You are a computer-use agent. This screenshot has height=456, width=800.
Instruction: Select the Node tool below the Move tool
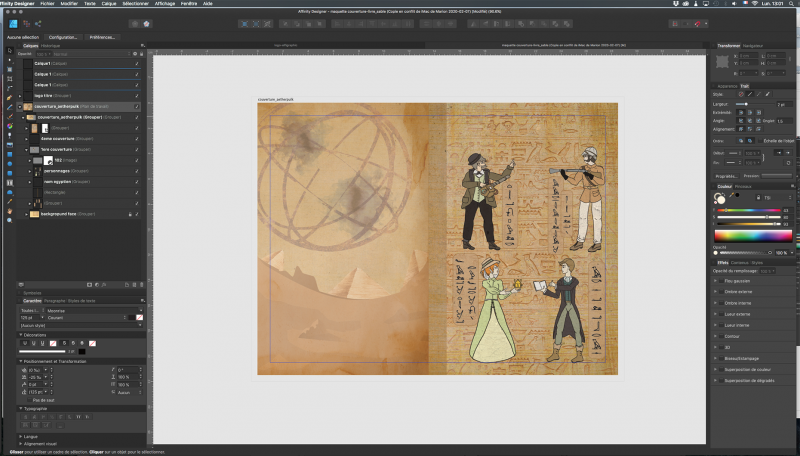point(10,60)
